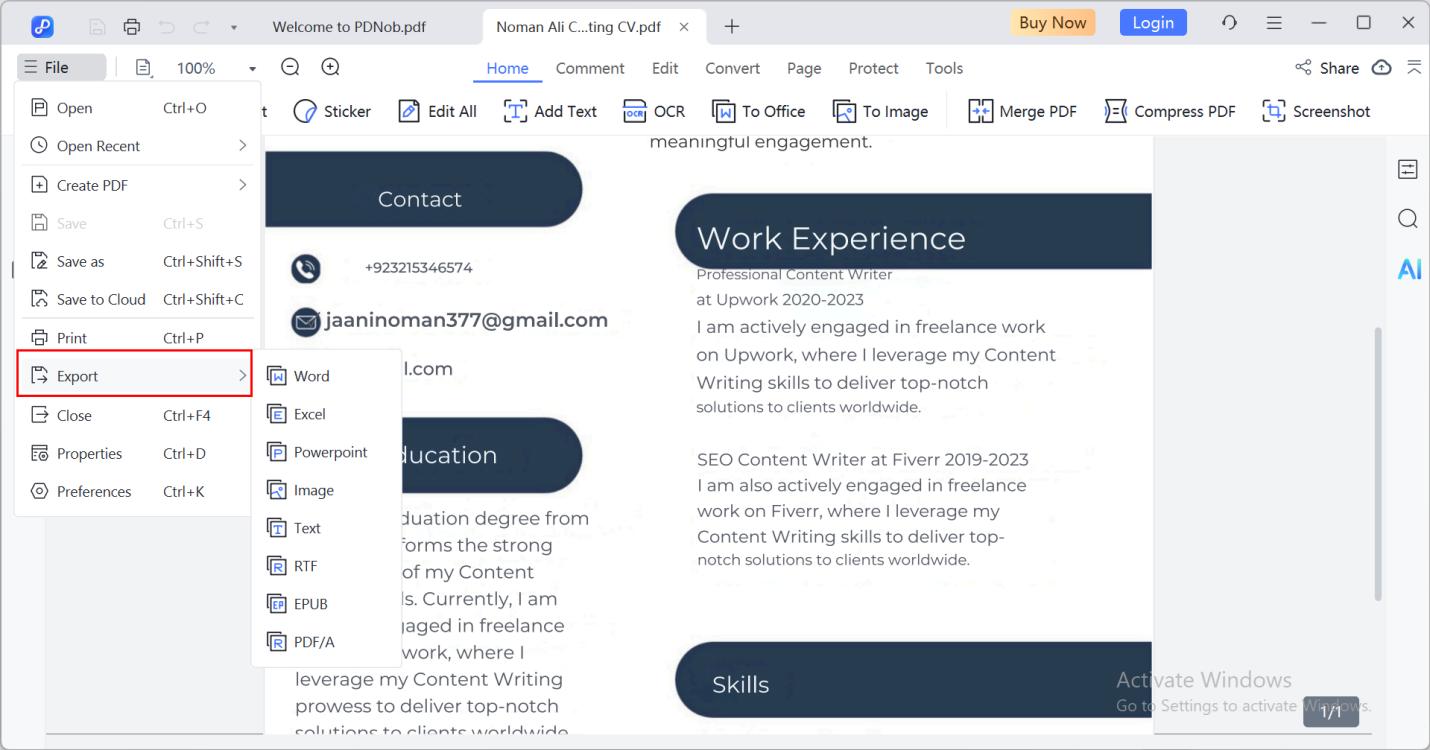Click the Buy Now button
The height and width of the screenshot is (750, 1430).
(1052, 22)
